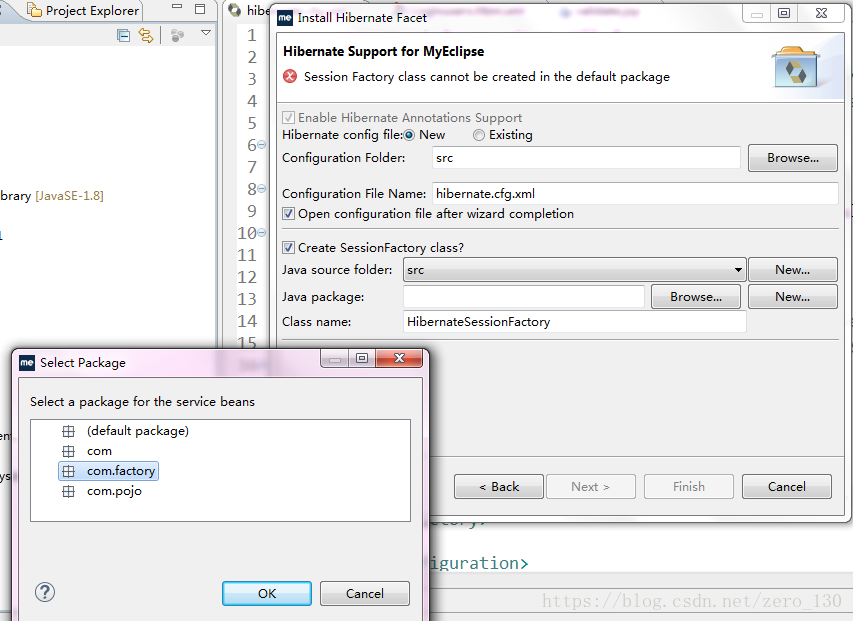The image size is (853, 621).
Task: Toggle Open configuration file after wizard completion
Action: pos(288,214)
